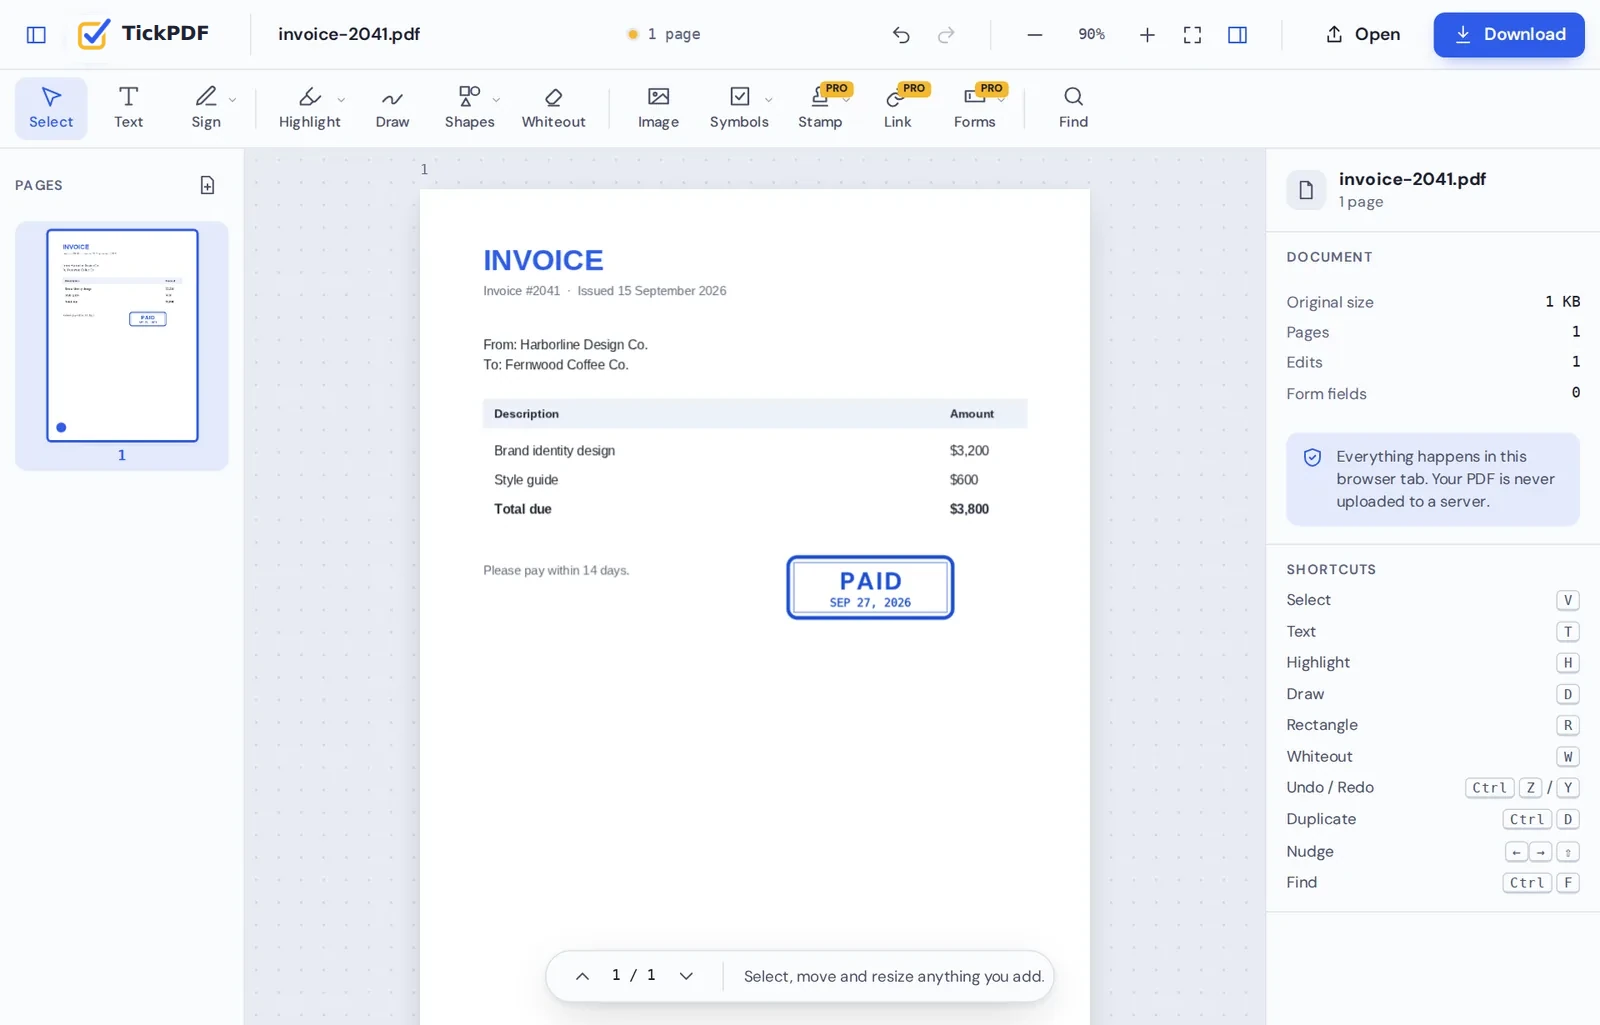Click the "Whiteout" shortcut row

tap(1432, 757)
